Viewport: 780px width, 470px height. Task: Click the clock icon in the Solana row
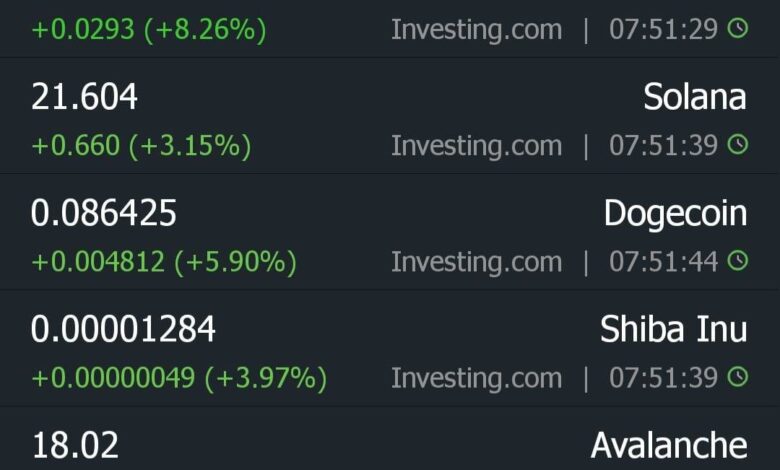737,145
